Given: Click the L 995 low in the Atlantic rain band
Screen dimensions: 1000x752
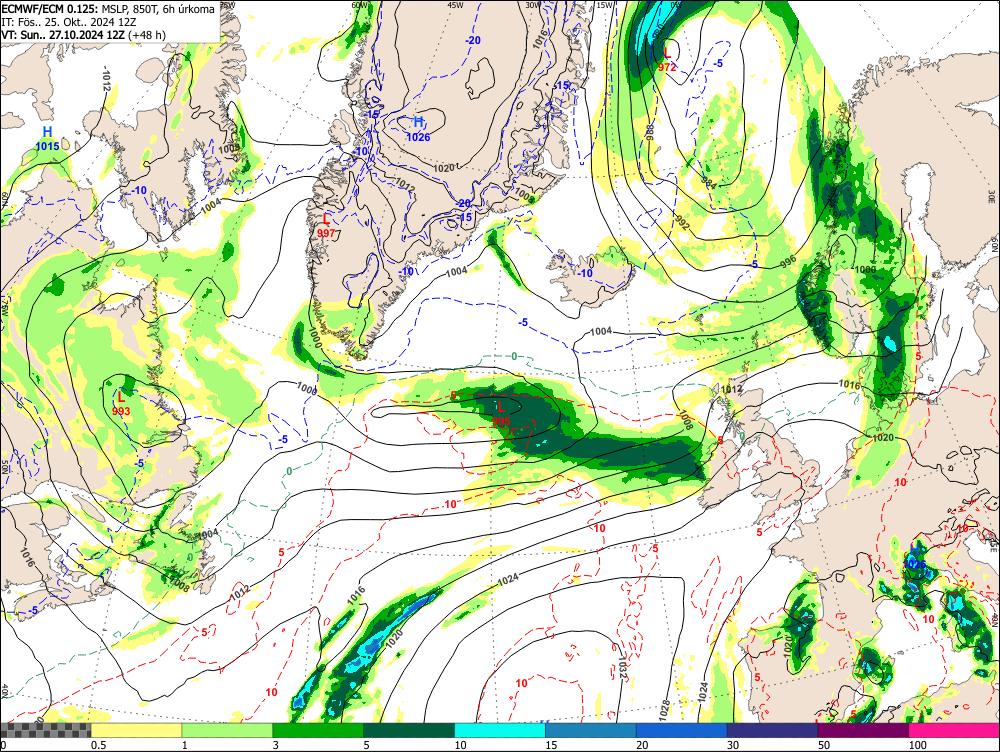Looking at the screenshot, I should click(x=501, y=413).
